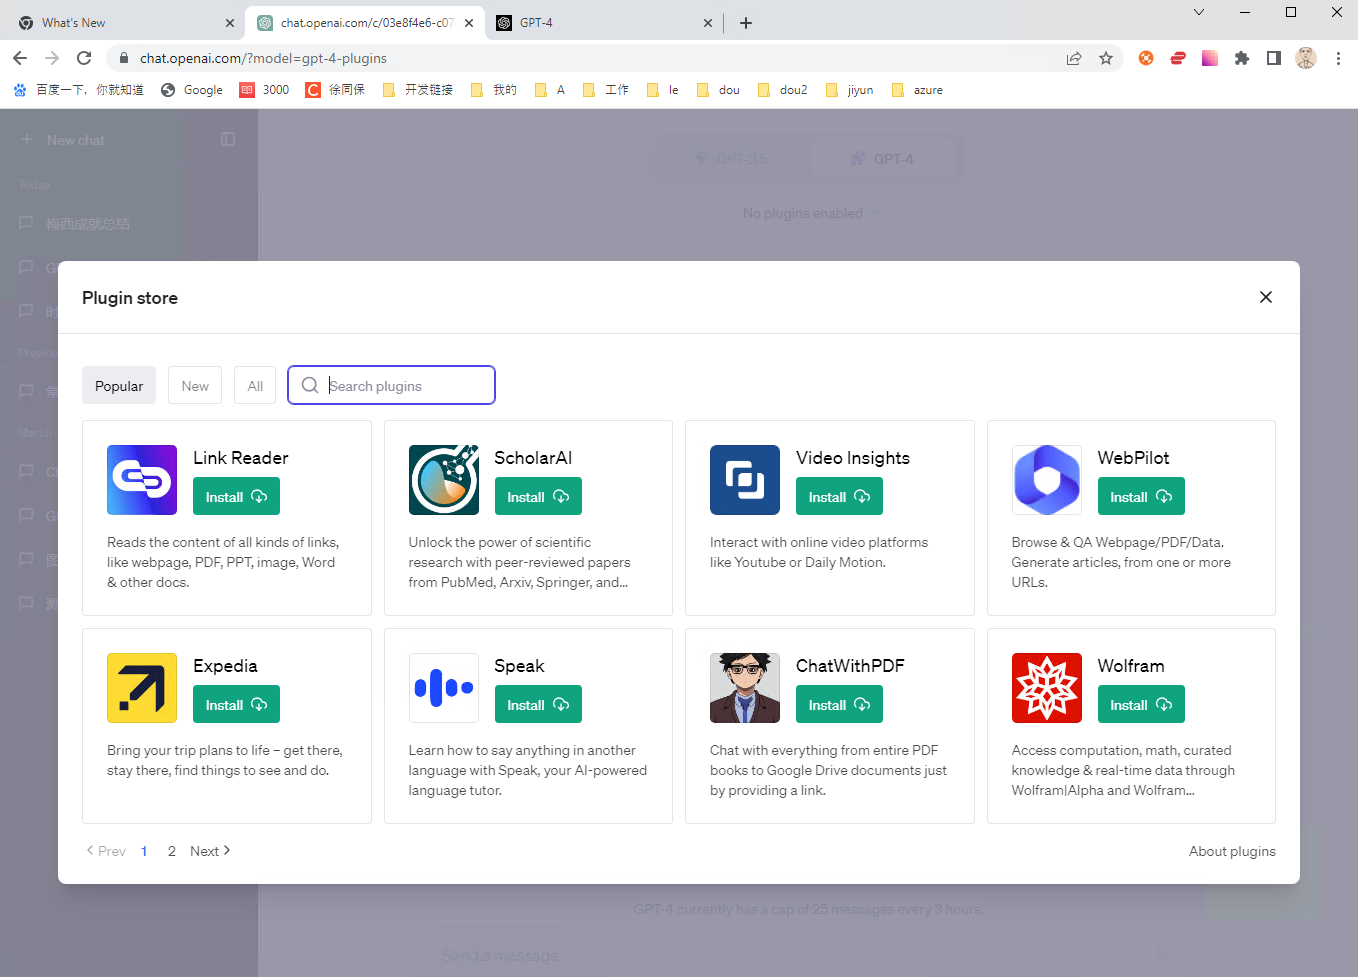Go back in browser history
The height and width of the screenshot is (977, 1358).
coord(20,58)
